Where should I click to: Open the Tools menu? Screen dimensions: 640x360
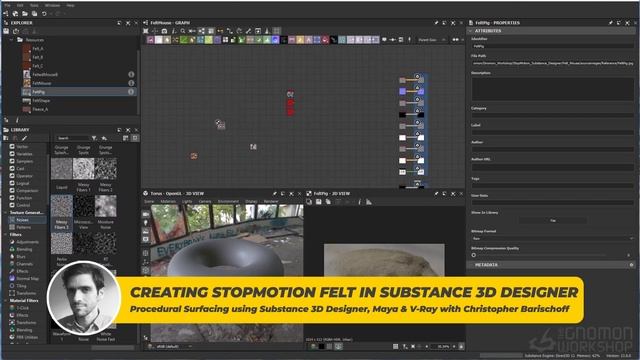click(34, 5)
